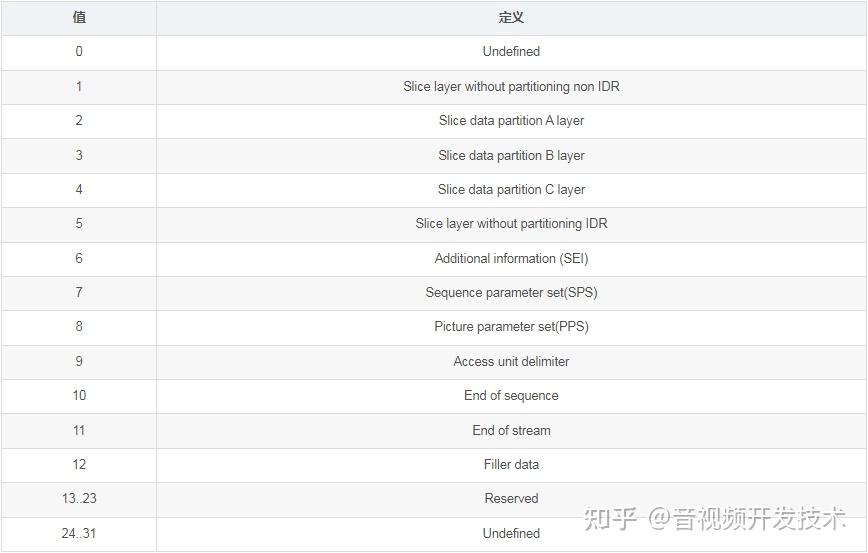Click the "定义" column header
868x553 pixels.
511,17
